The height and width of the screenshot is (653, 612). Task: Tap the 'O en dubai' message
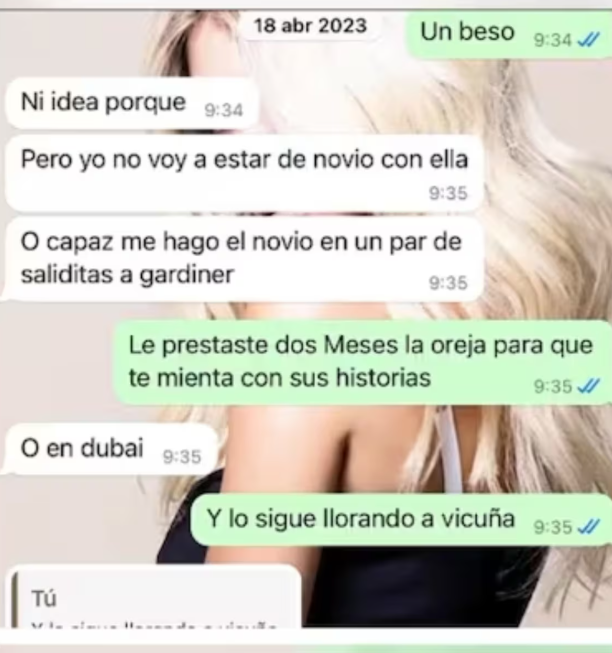(110, 449)
